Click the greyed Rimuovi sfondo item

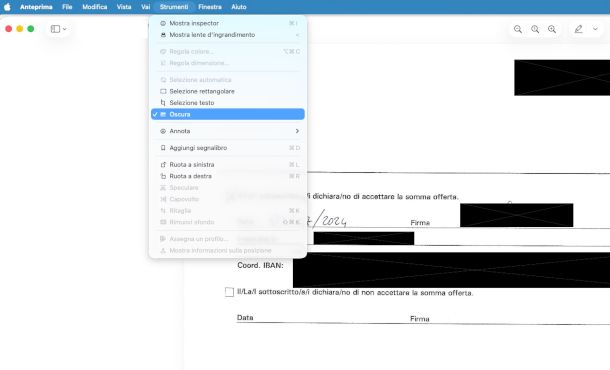coord(228,222)
